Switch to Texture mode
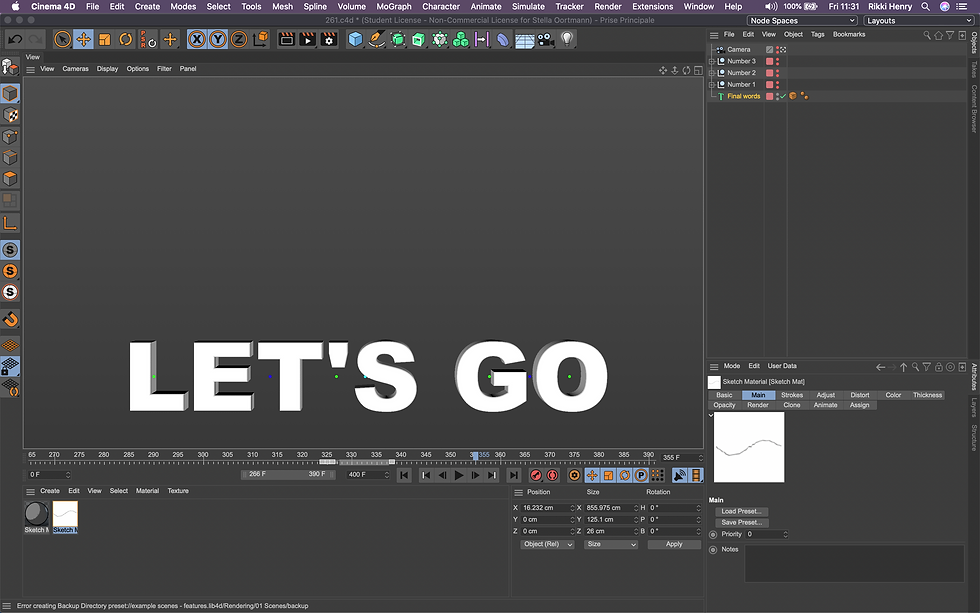This screenshot has width=980, height=613. (10, 115)
